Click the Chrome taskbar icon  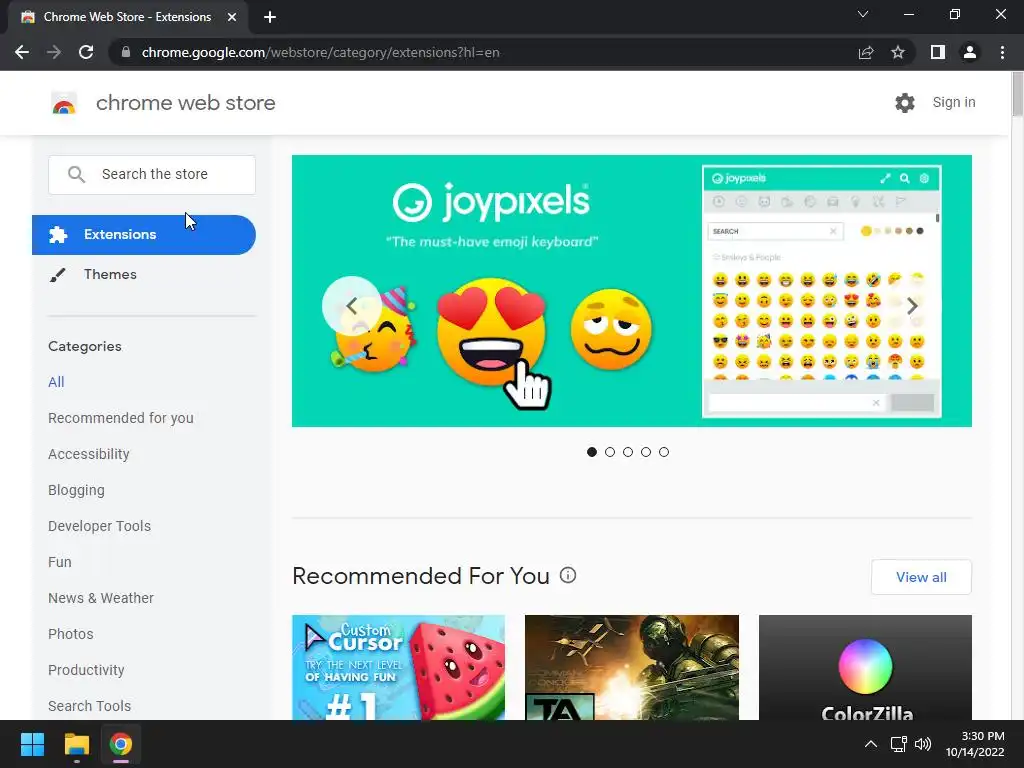[x=121, y=744]
